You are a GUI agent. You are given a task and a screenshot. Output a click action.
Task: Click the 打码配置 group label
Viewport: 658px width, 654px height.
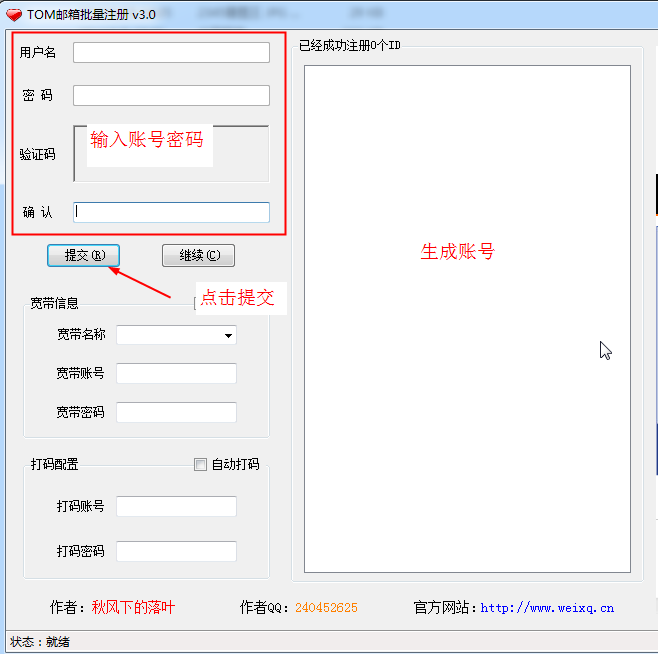tap(54, 464)
